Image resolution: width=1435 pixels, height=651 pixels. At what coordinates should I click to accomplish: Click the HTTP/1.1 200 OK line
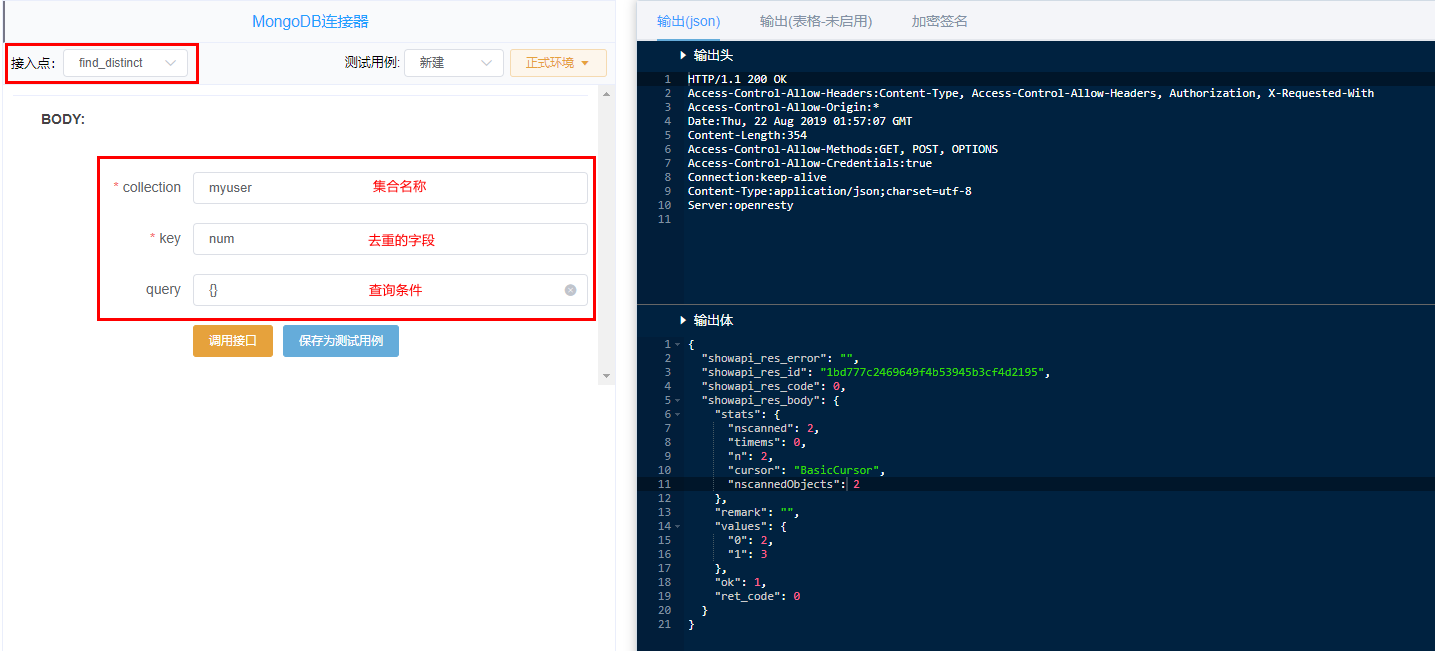737,79
